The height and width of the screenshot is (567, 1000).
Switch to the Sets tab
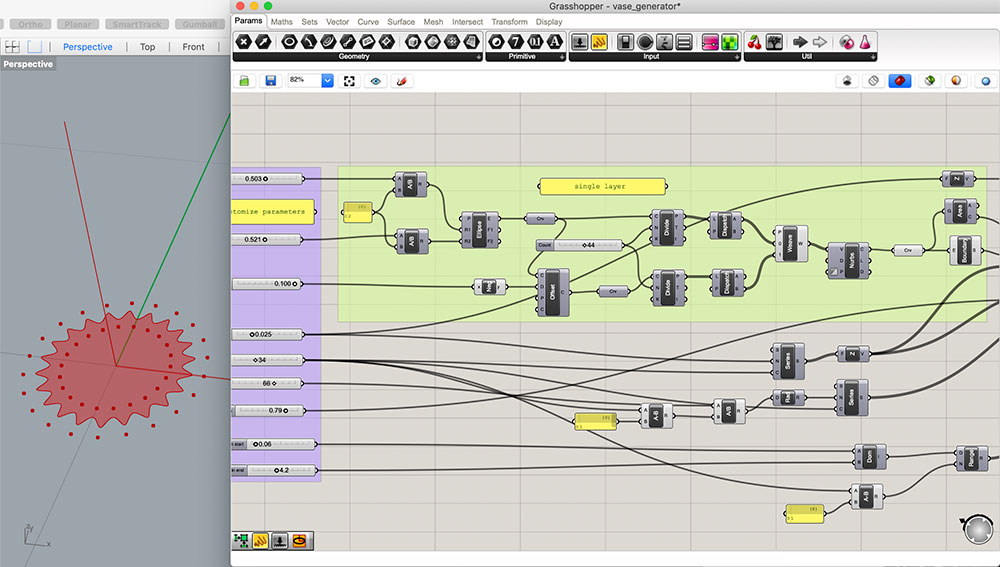[x=309, y=22]
